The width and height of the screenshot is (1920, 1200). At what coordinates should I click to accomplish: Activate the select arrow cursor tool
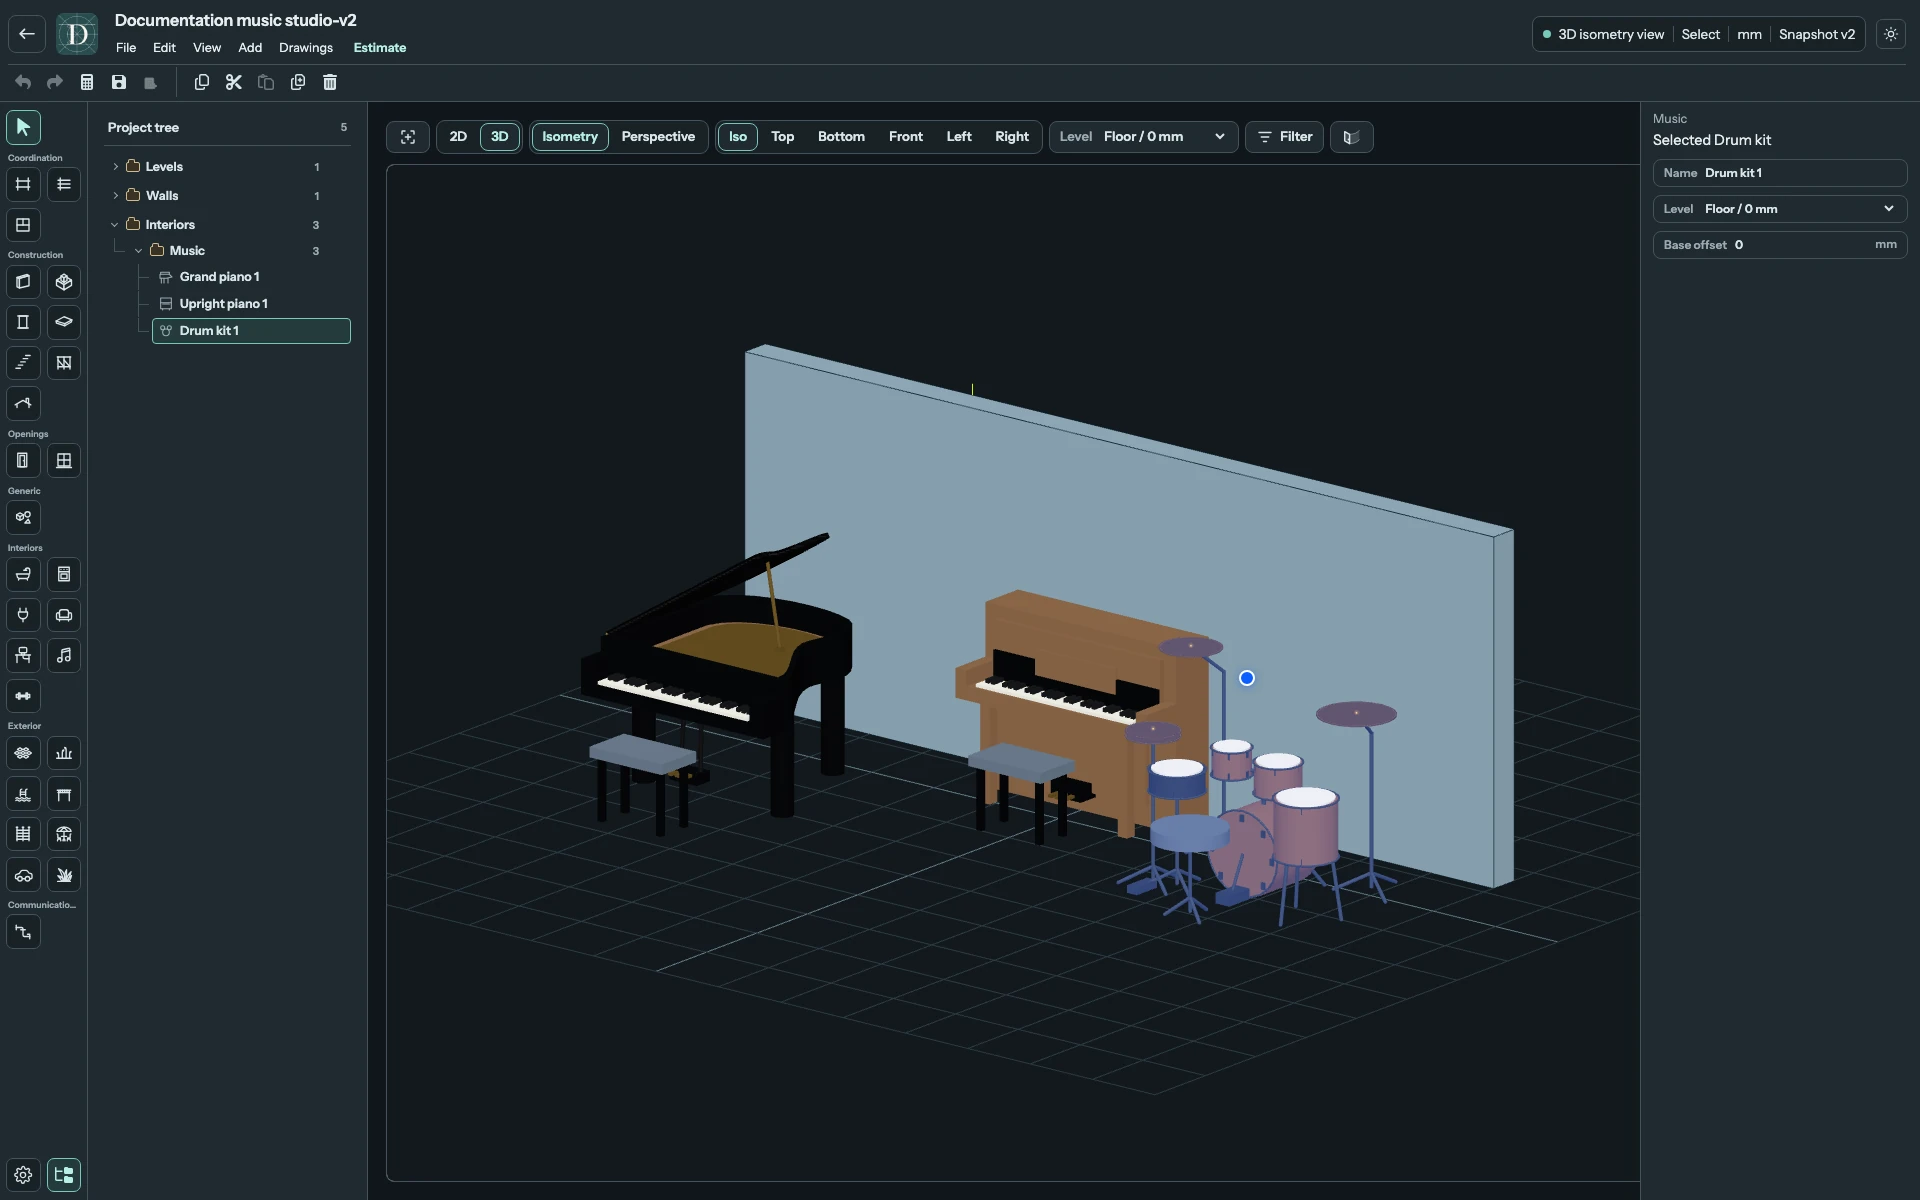[23, 127]
